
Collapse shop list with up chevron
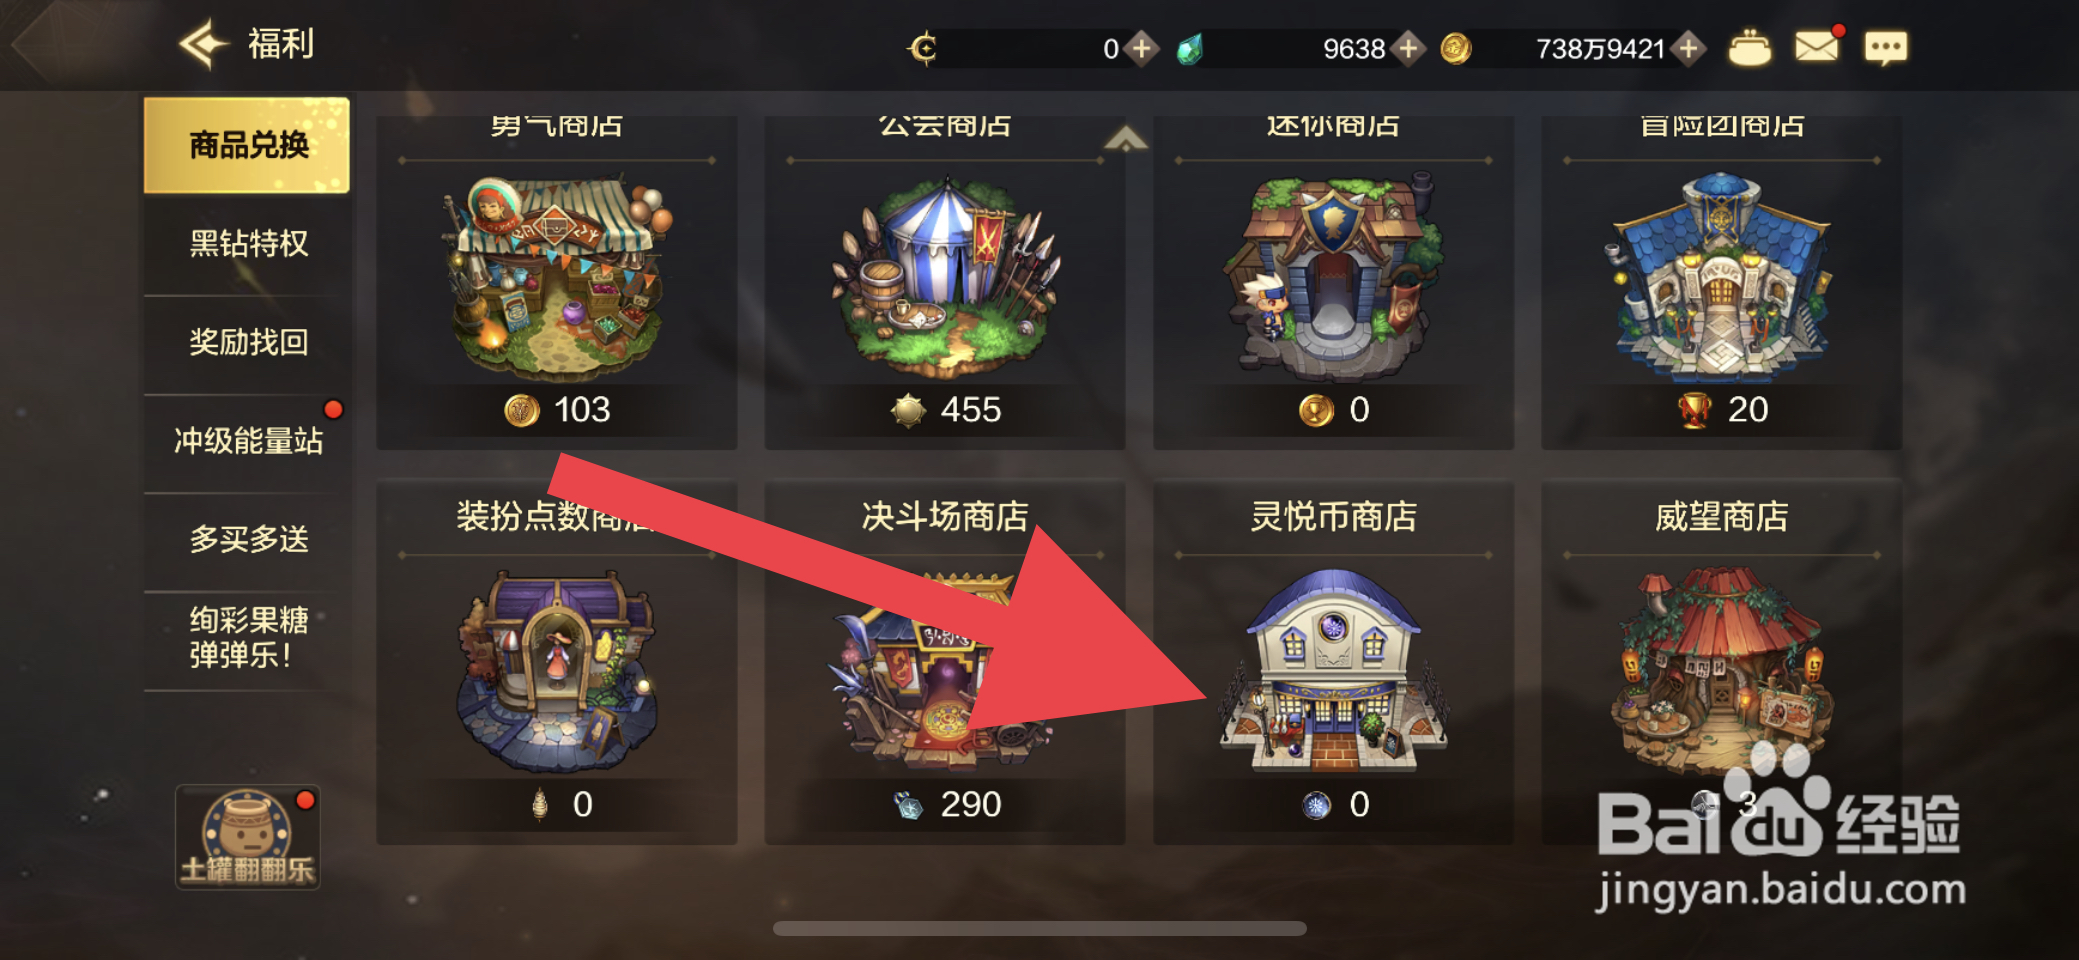1126,138
